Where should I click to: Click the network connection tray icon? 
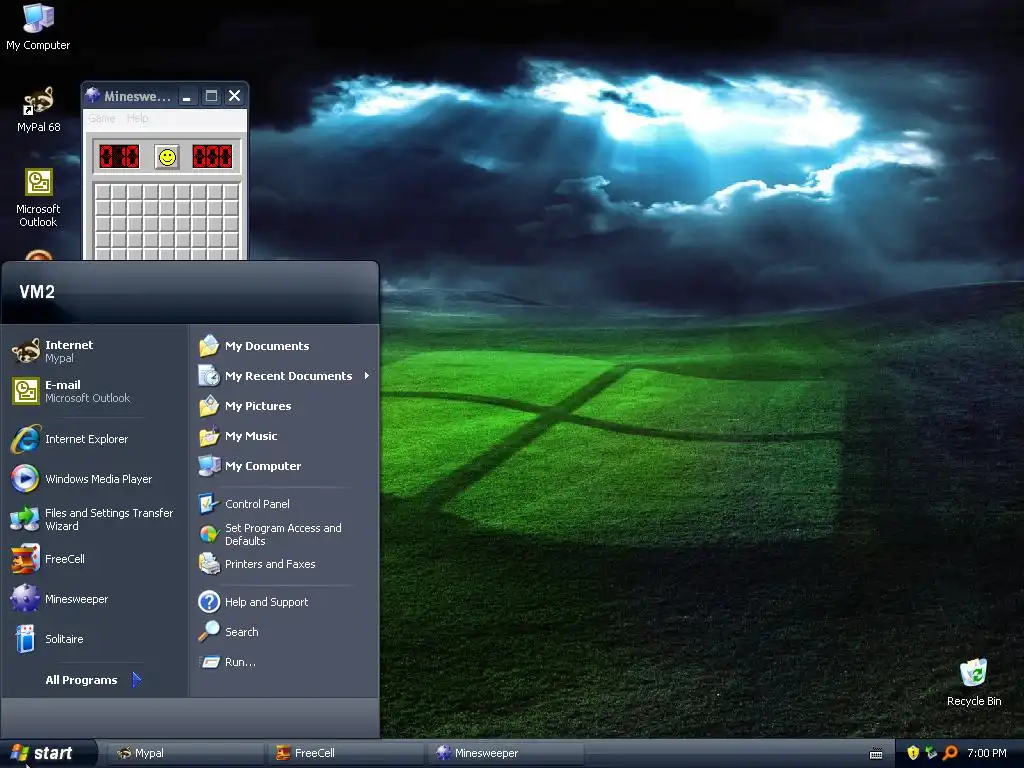[x=931, y=753]
